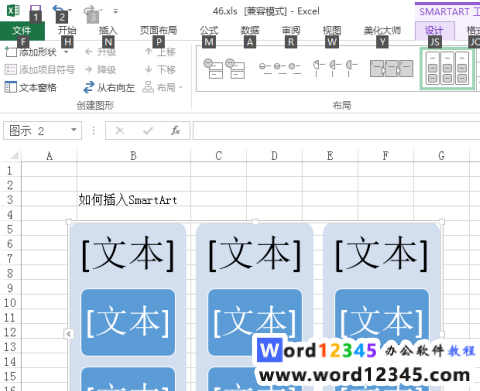480x391 pixels.
Task: Click the first column's top [文本] heading
Action: point(128,253)
